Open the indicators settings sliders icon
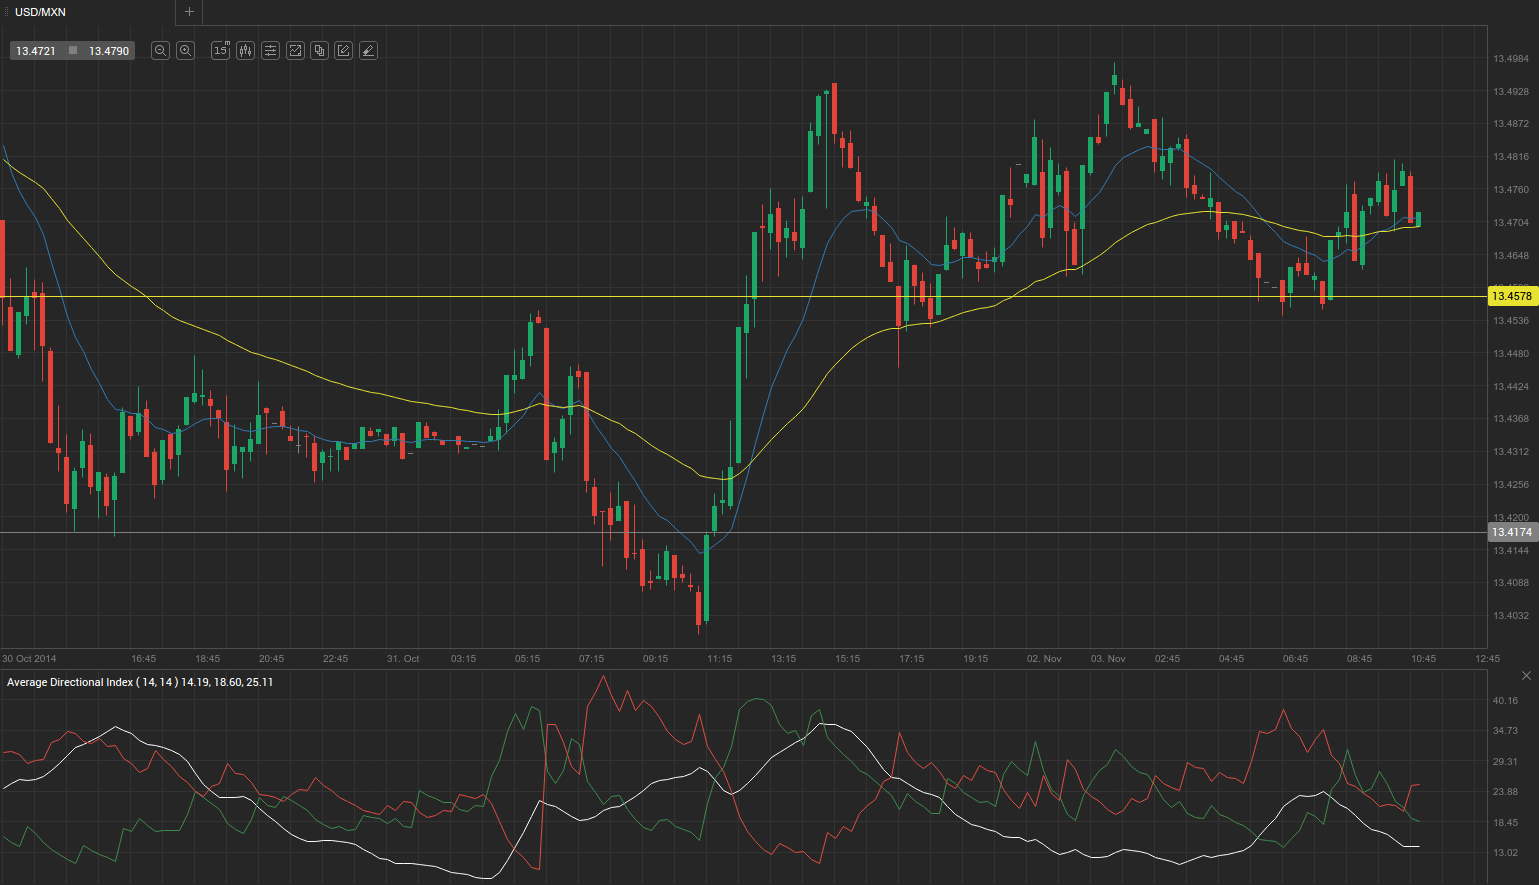 click(270, 50)
